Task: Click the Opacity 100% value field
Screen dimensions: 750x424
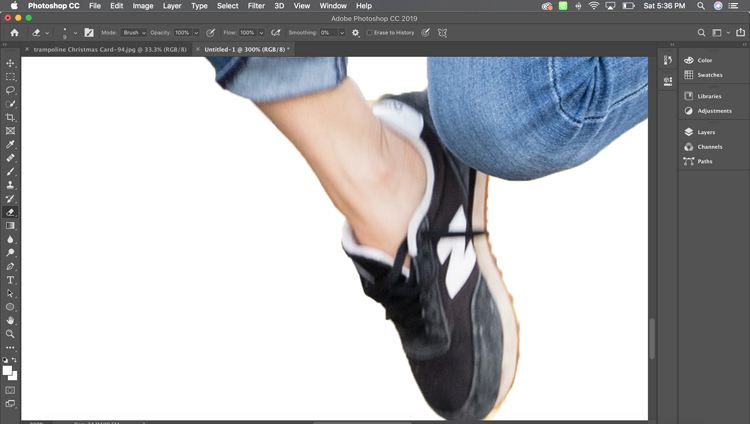Action: click(182, 33)
